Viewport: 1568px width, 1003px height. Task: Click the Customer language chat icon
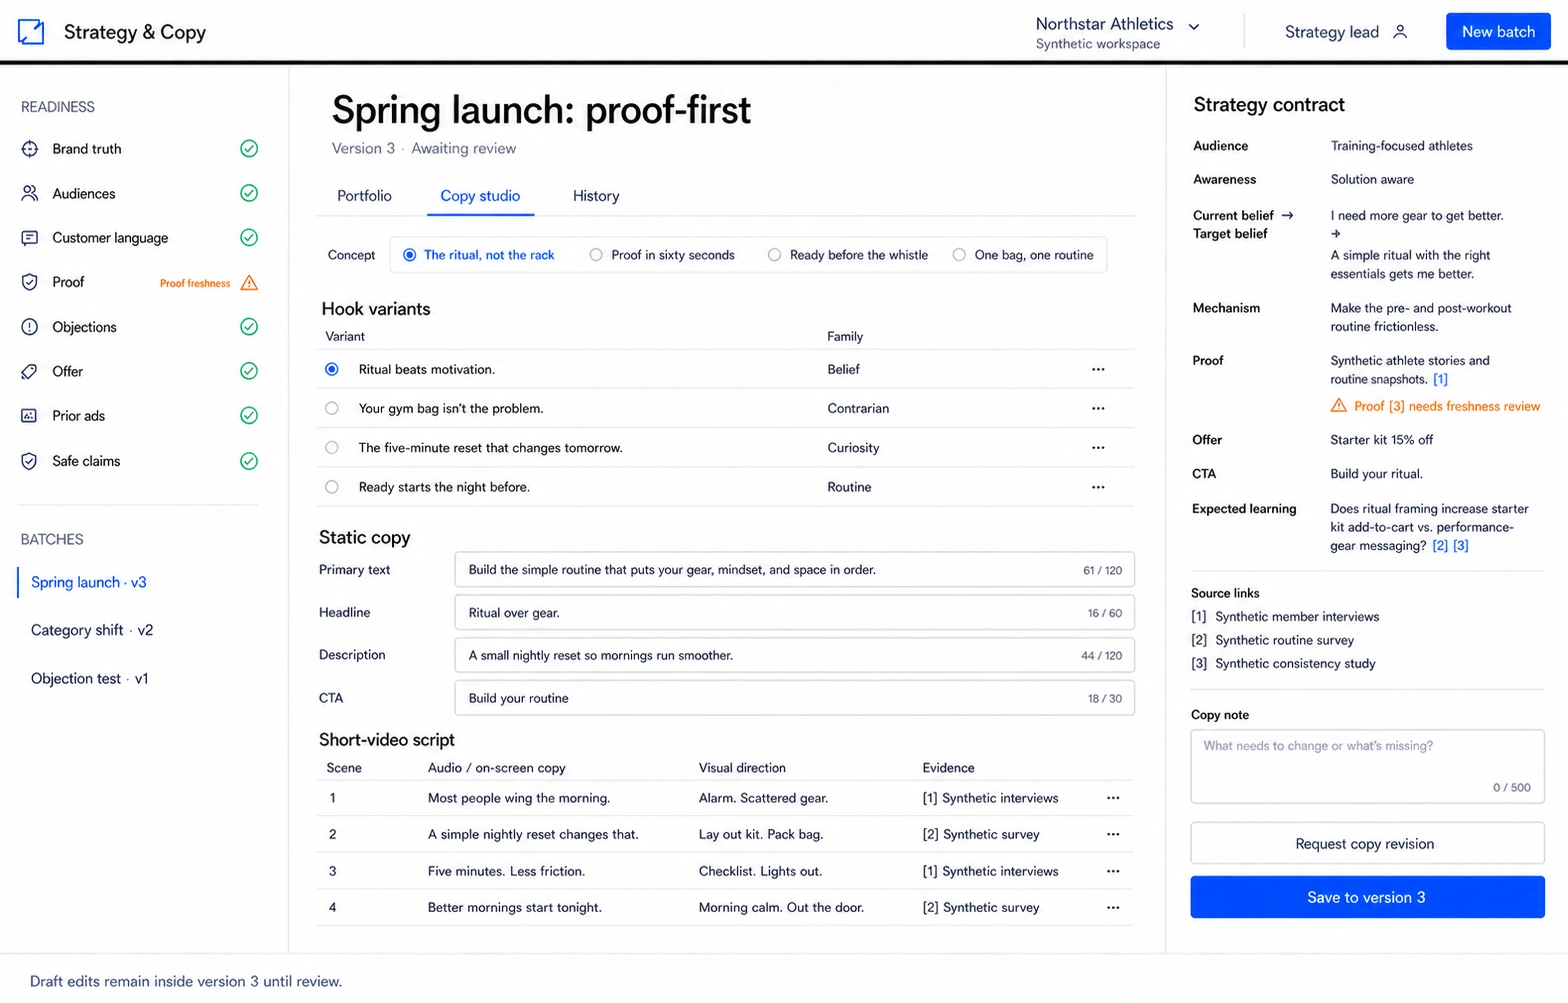[30, 238]
